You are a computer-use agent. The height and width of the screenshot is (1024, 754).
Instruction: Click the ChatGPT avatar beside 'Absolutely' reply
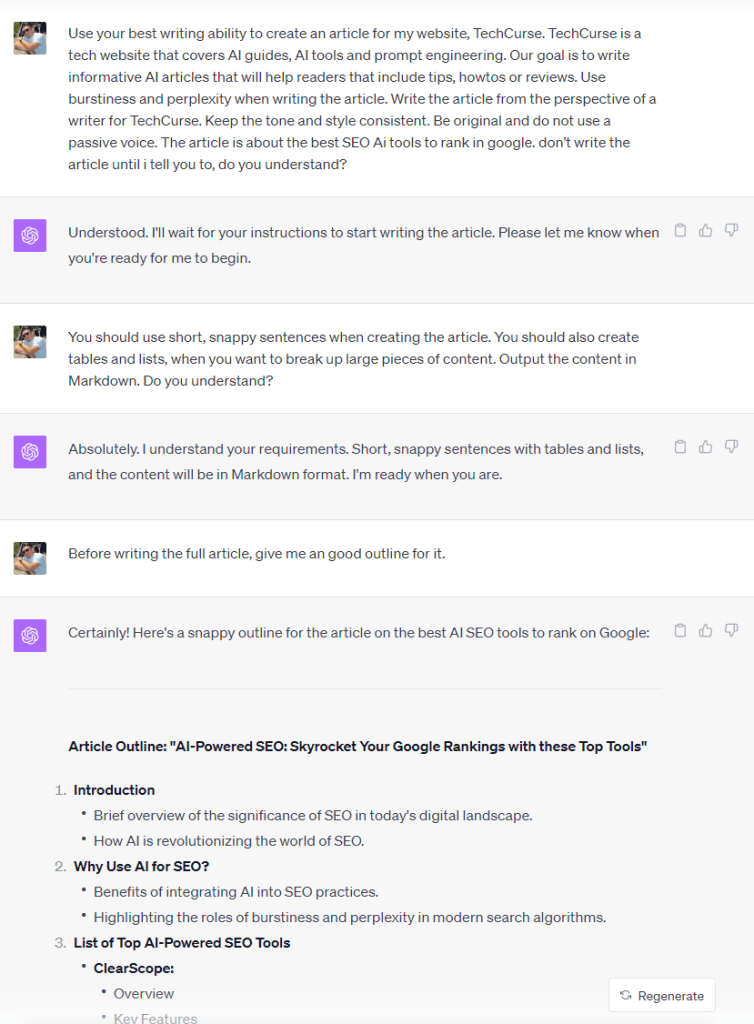coord(30,452)
